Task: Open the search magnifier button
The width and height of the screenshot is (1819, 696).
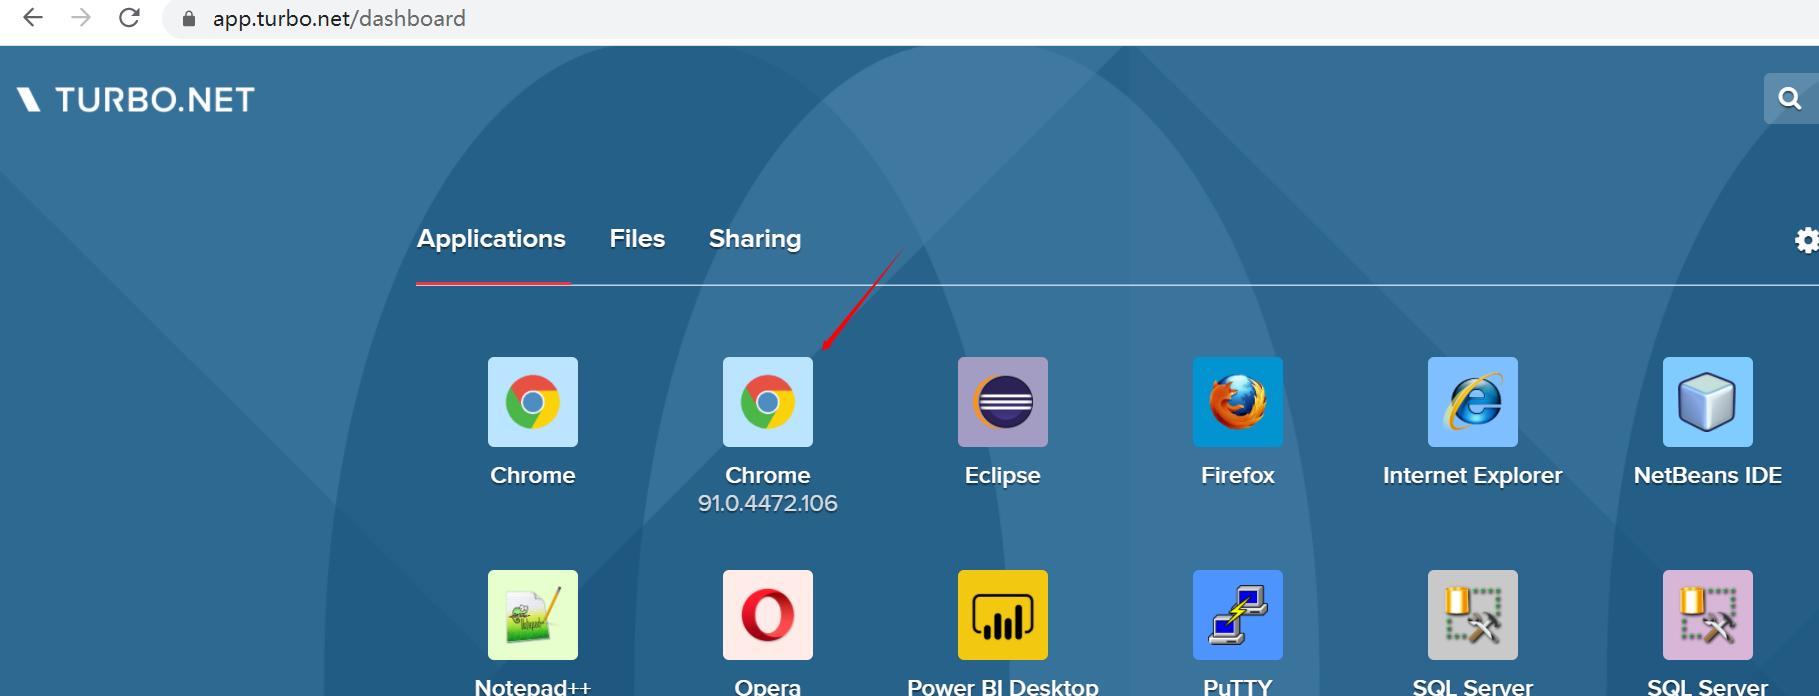Action: pos(1790,98)
